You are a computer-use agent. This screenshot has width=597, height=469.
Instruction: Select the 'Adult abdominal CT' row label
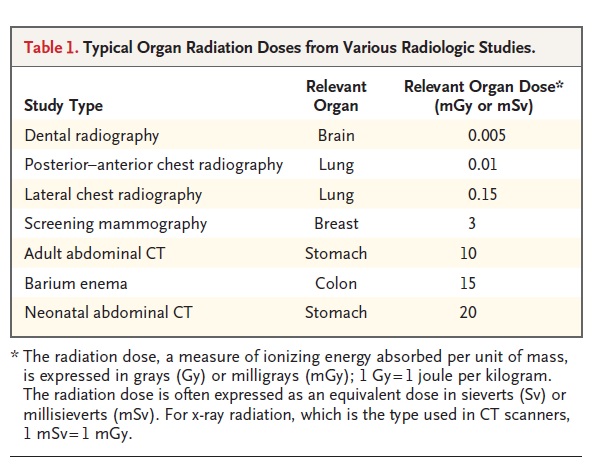pos(95,254)
